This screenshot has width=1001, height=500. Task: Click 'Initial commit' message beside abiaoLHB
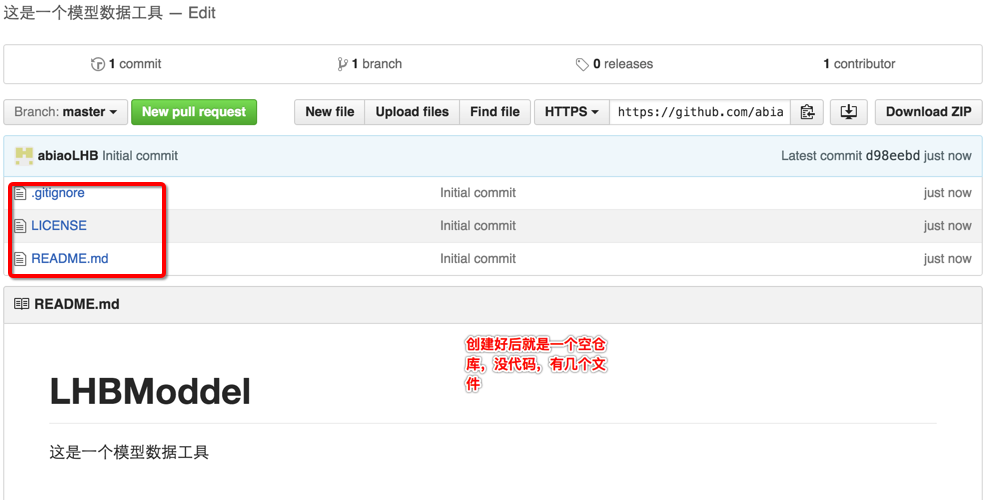[x=140, y=156]
